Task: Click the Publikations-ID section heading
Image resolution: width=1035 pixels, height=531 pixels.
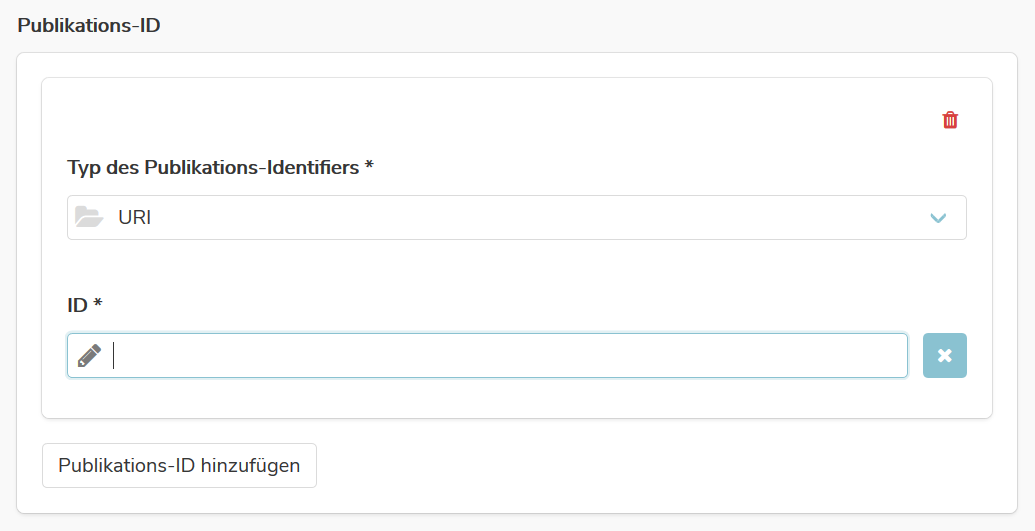Action: 89,26
